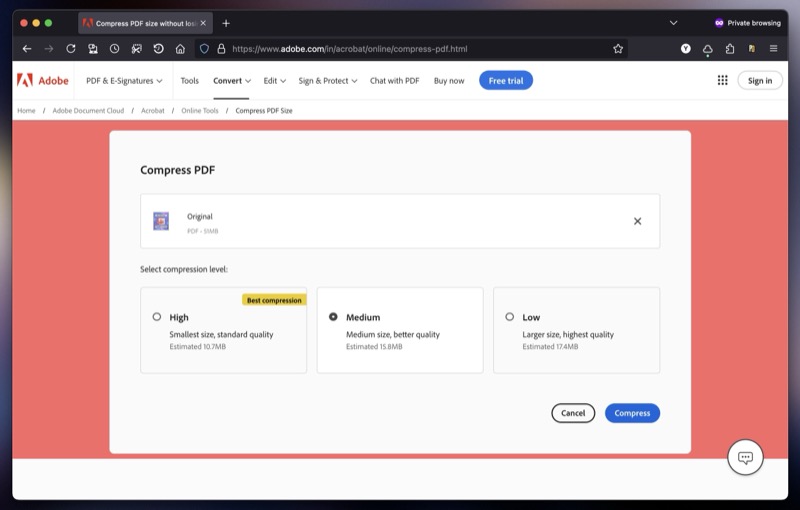The width and height of the screenshot is (800, 510).
Task: Click the Original PDF thumbnail
Action: (161, 221)
